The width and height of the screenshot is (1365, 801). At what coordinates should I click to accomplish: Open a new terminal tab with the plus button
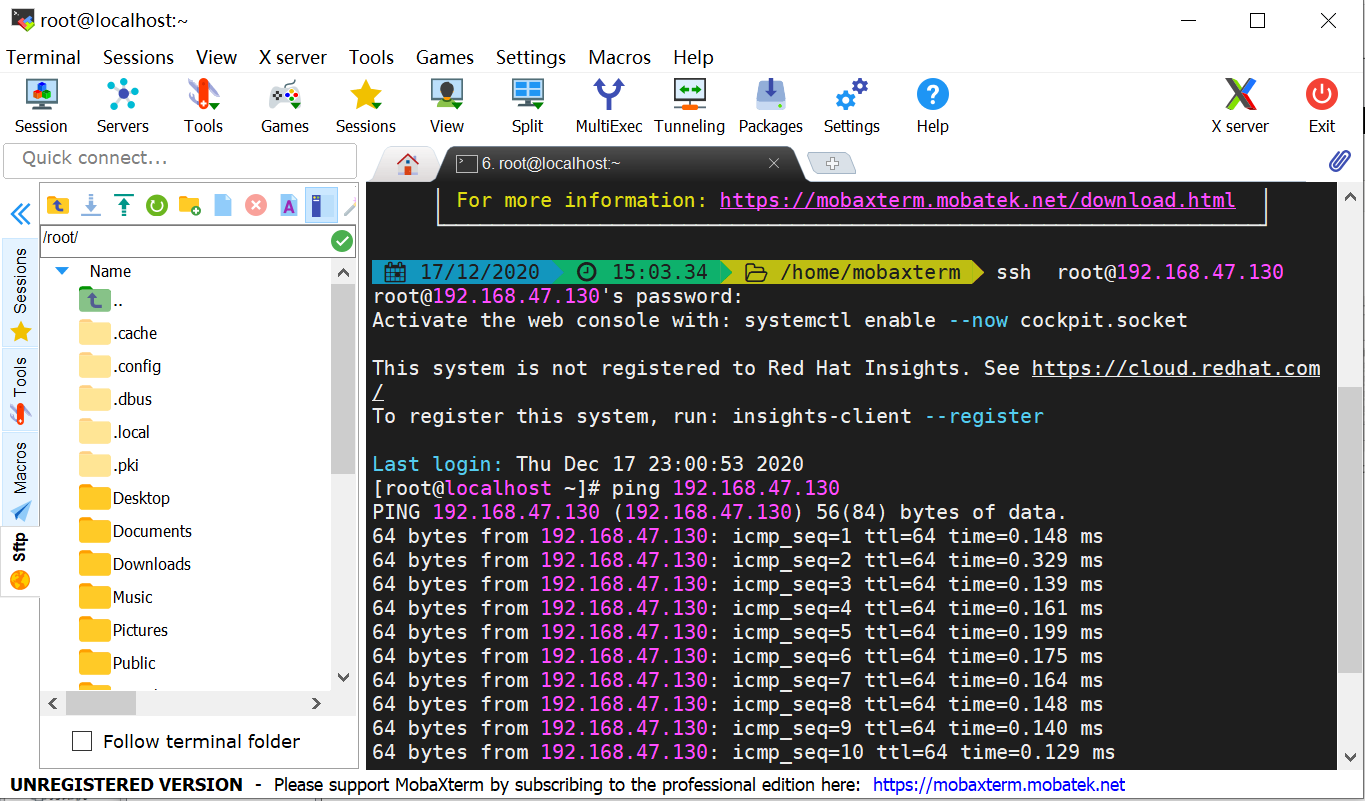[831, 163]
